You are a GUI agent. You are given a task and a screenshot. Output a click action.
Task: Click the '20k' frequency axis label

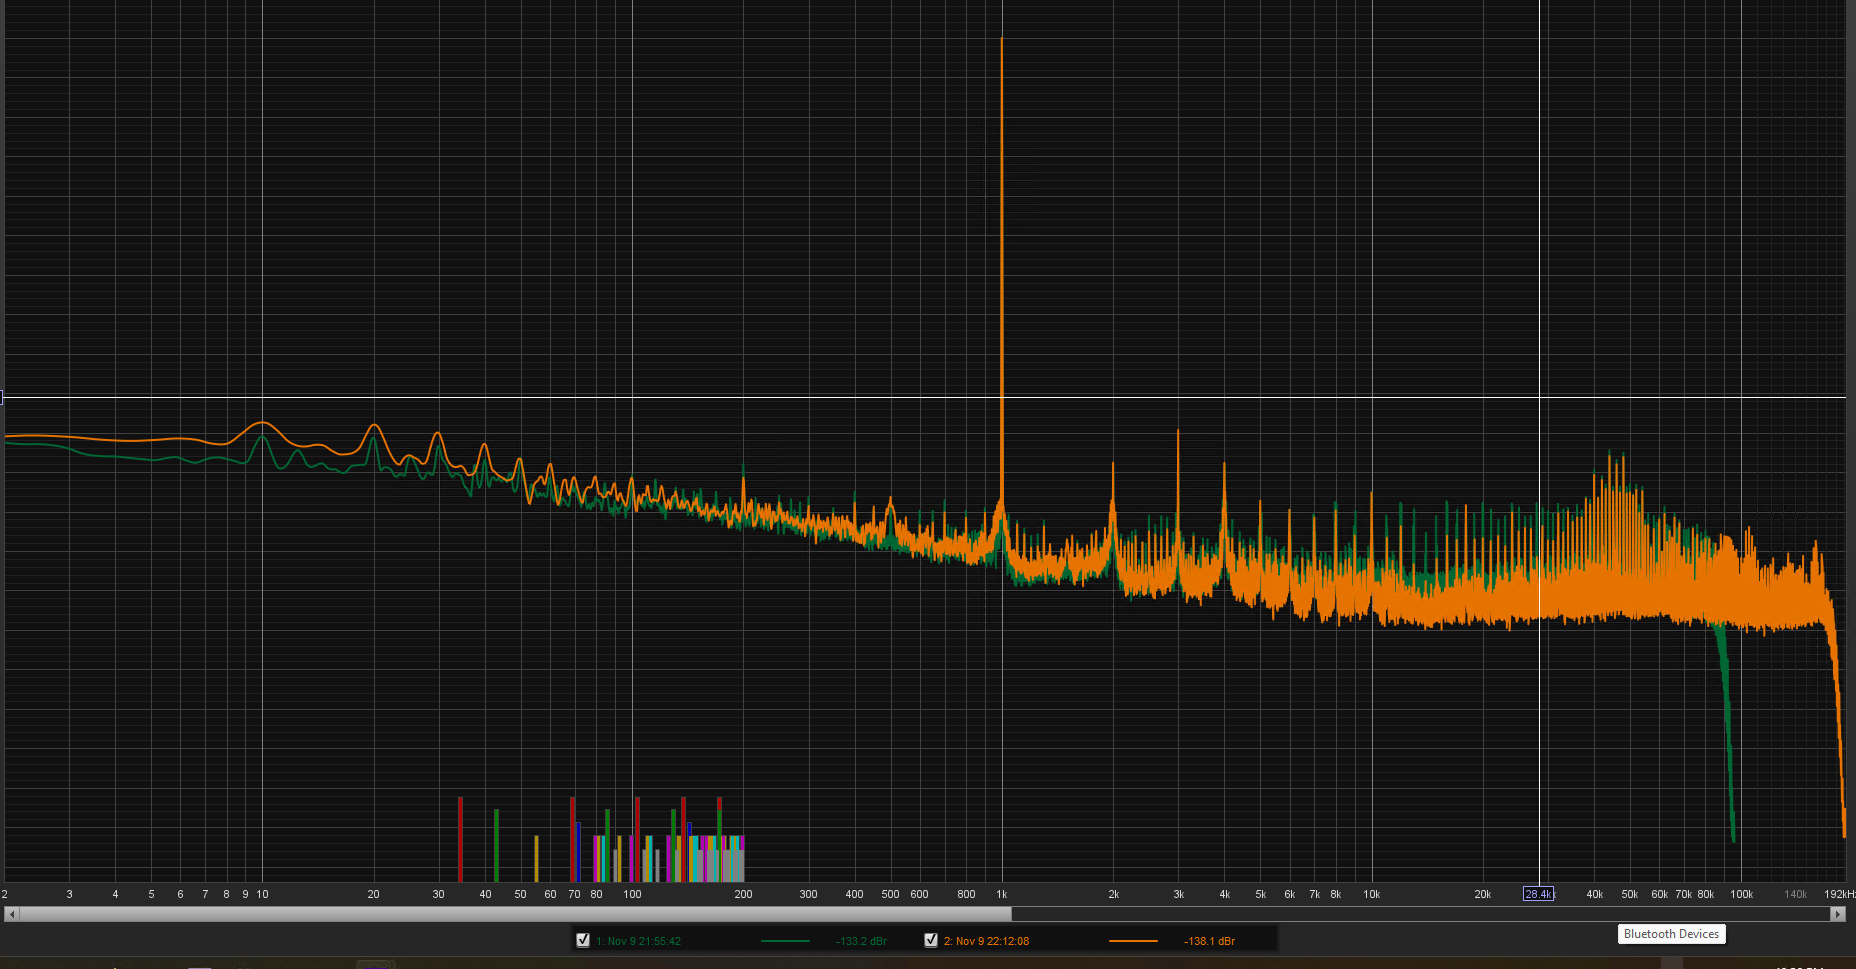click(1483, 894)
